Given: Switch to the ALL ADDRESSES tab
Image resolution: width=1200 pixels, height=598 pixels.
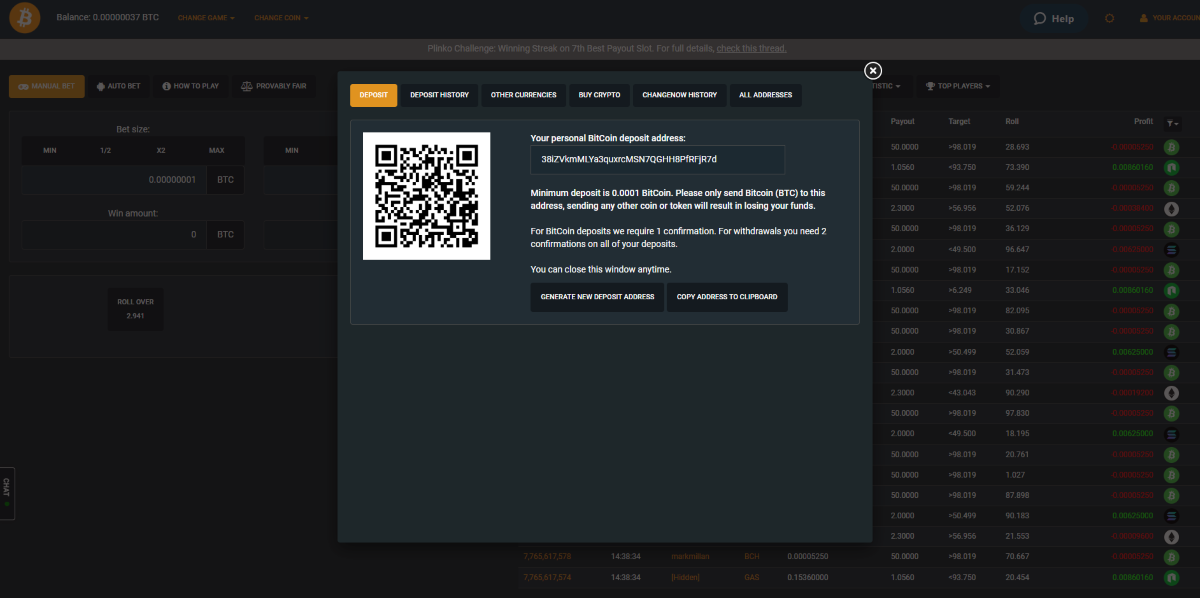Looking at the screenshot, I should [x=765, y=95].
